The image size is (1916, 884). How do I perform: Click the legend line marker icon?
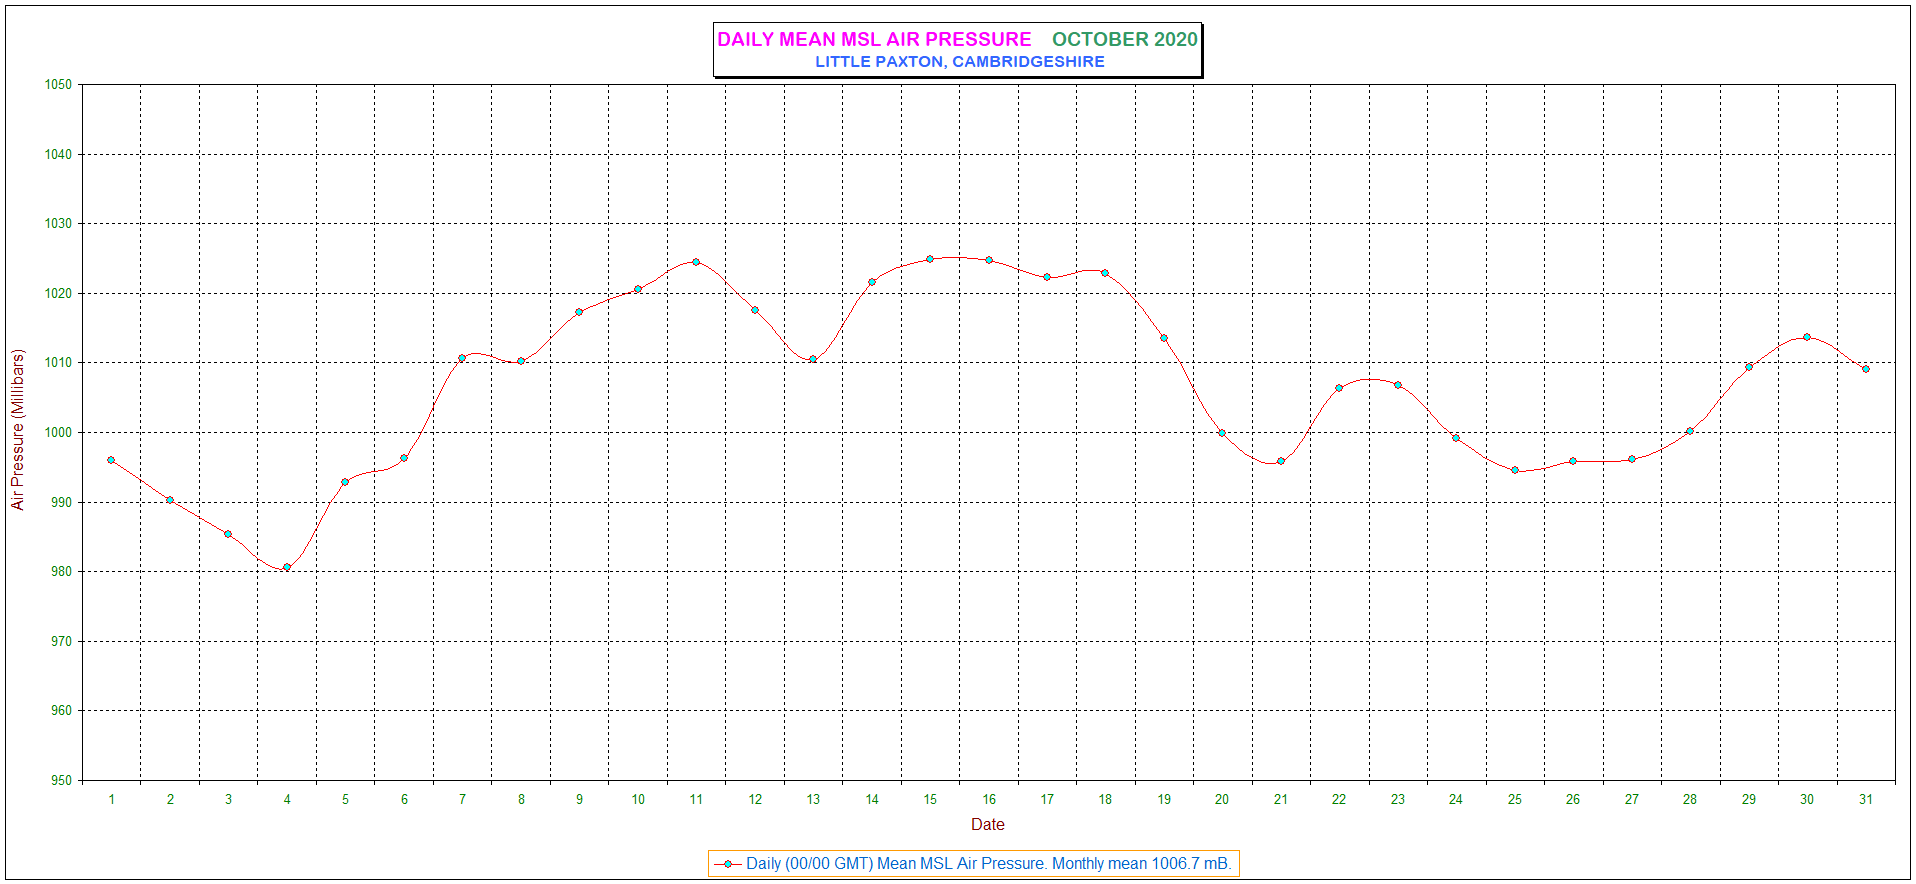click(728, 864)
